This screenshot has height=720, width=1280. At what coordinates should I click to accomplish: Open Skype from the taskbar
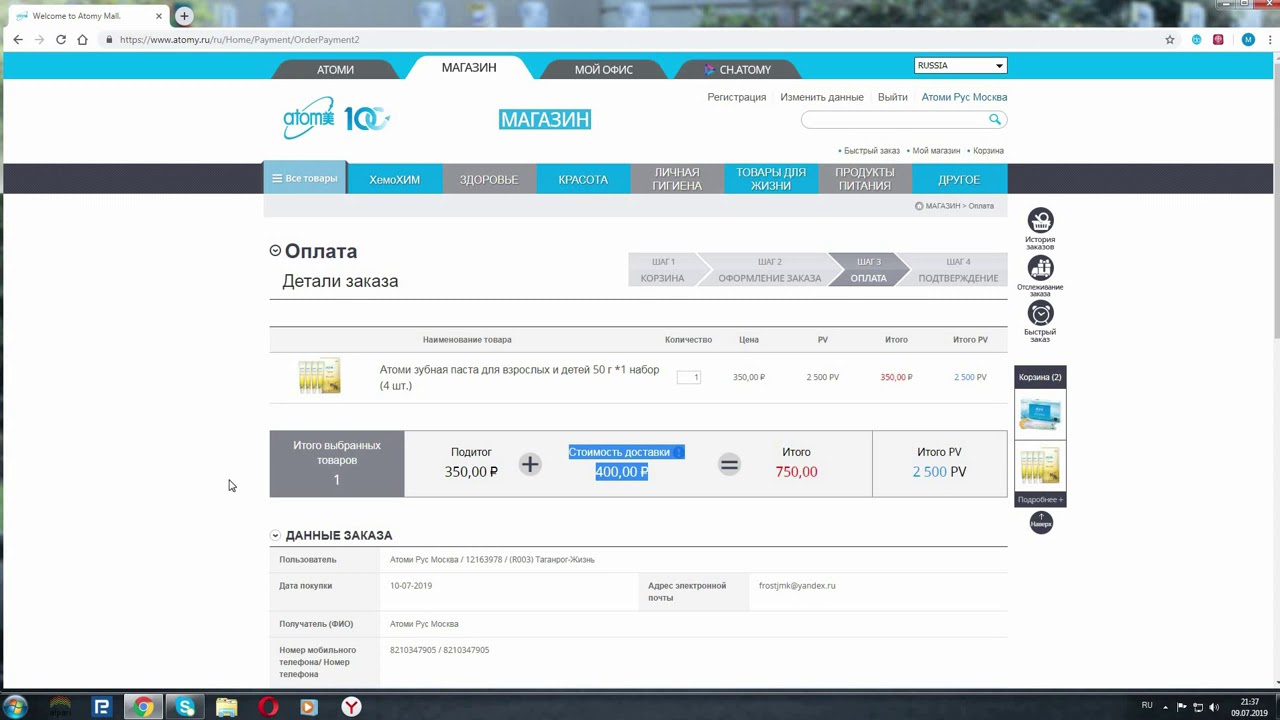185,707
